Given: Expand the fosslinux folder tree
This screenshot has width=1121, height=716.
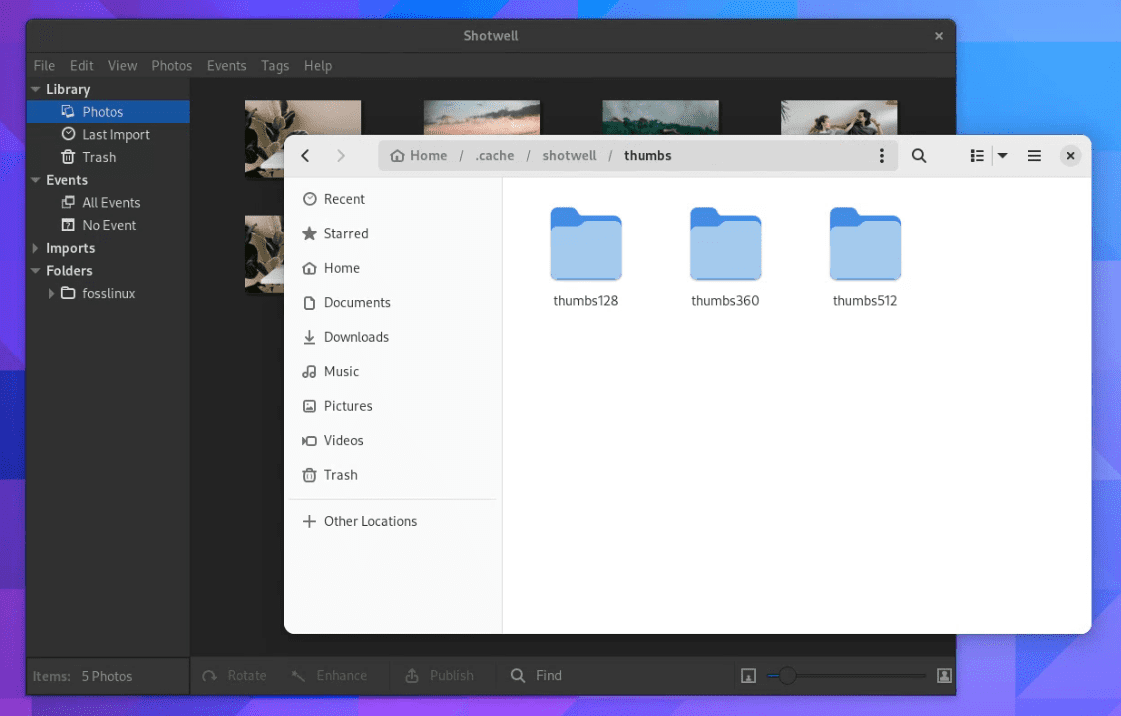Looking at the screenshot, I should (x=51, y=294).
